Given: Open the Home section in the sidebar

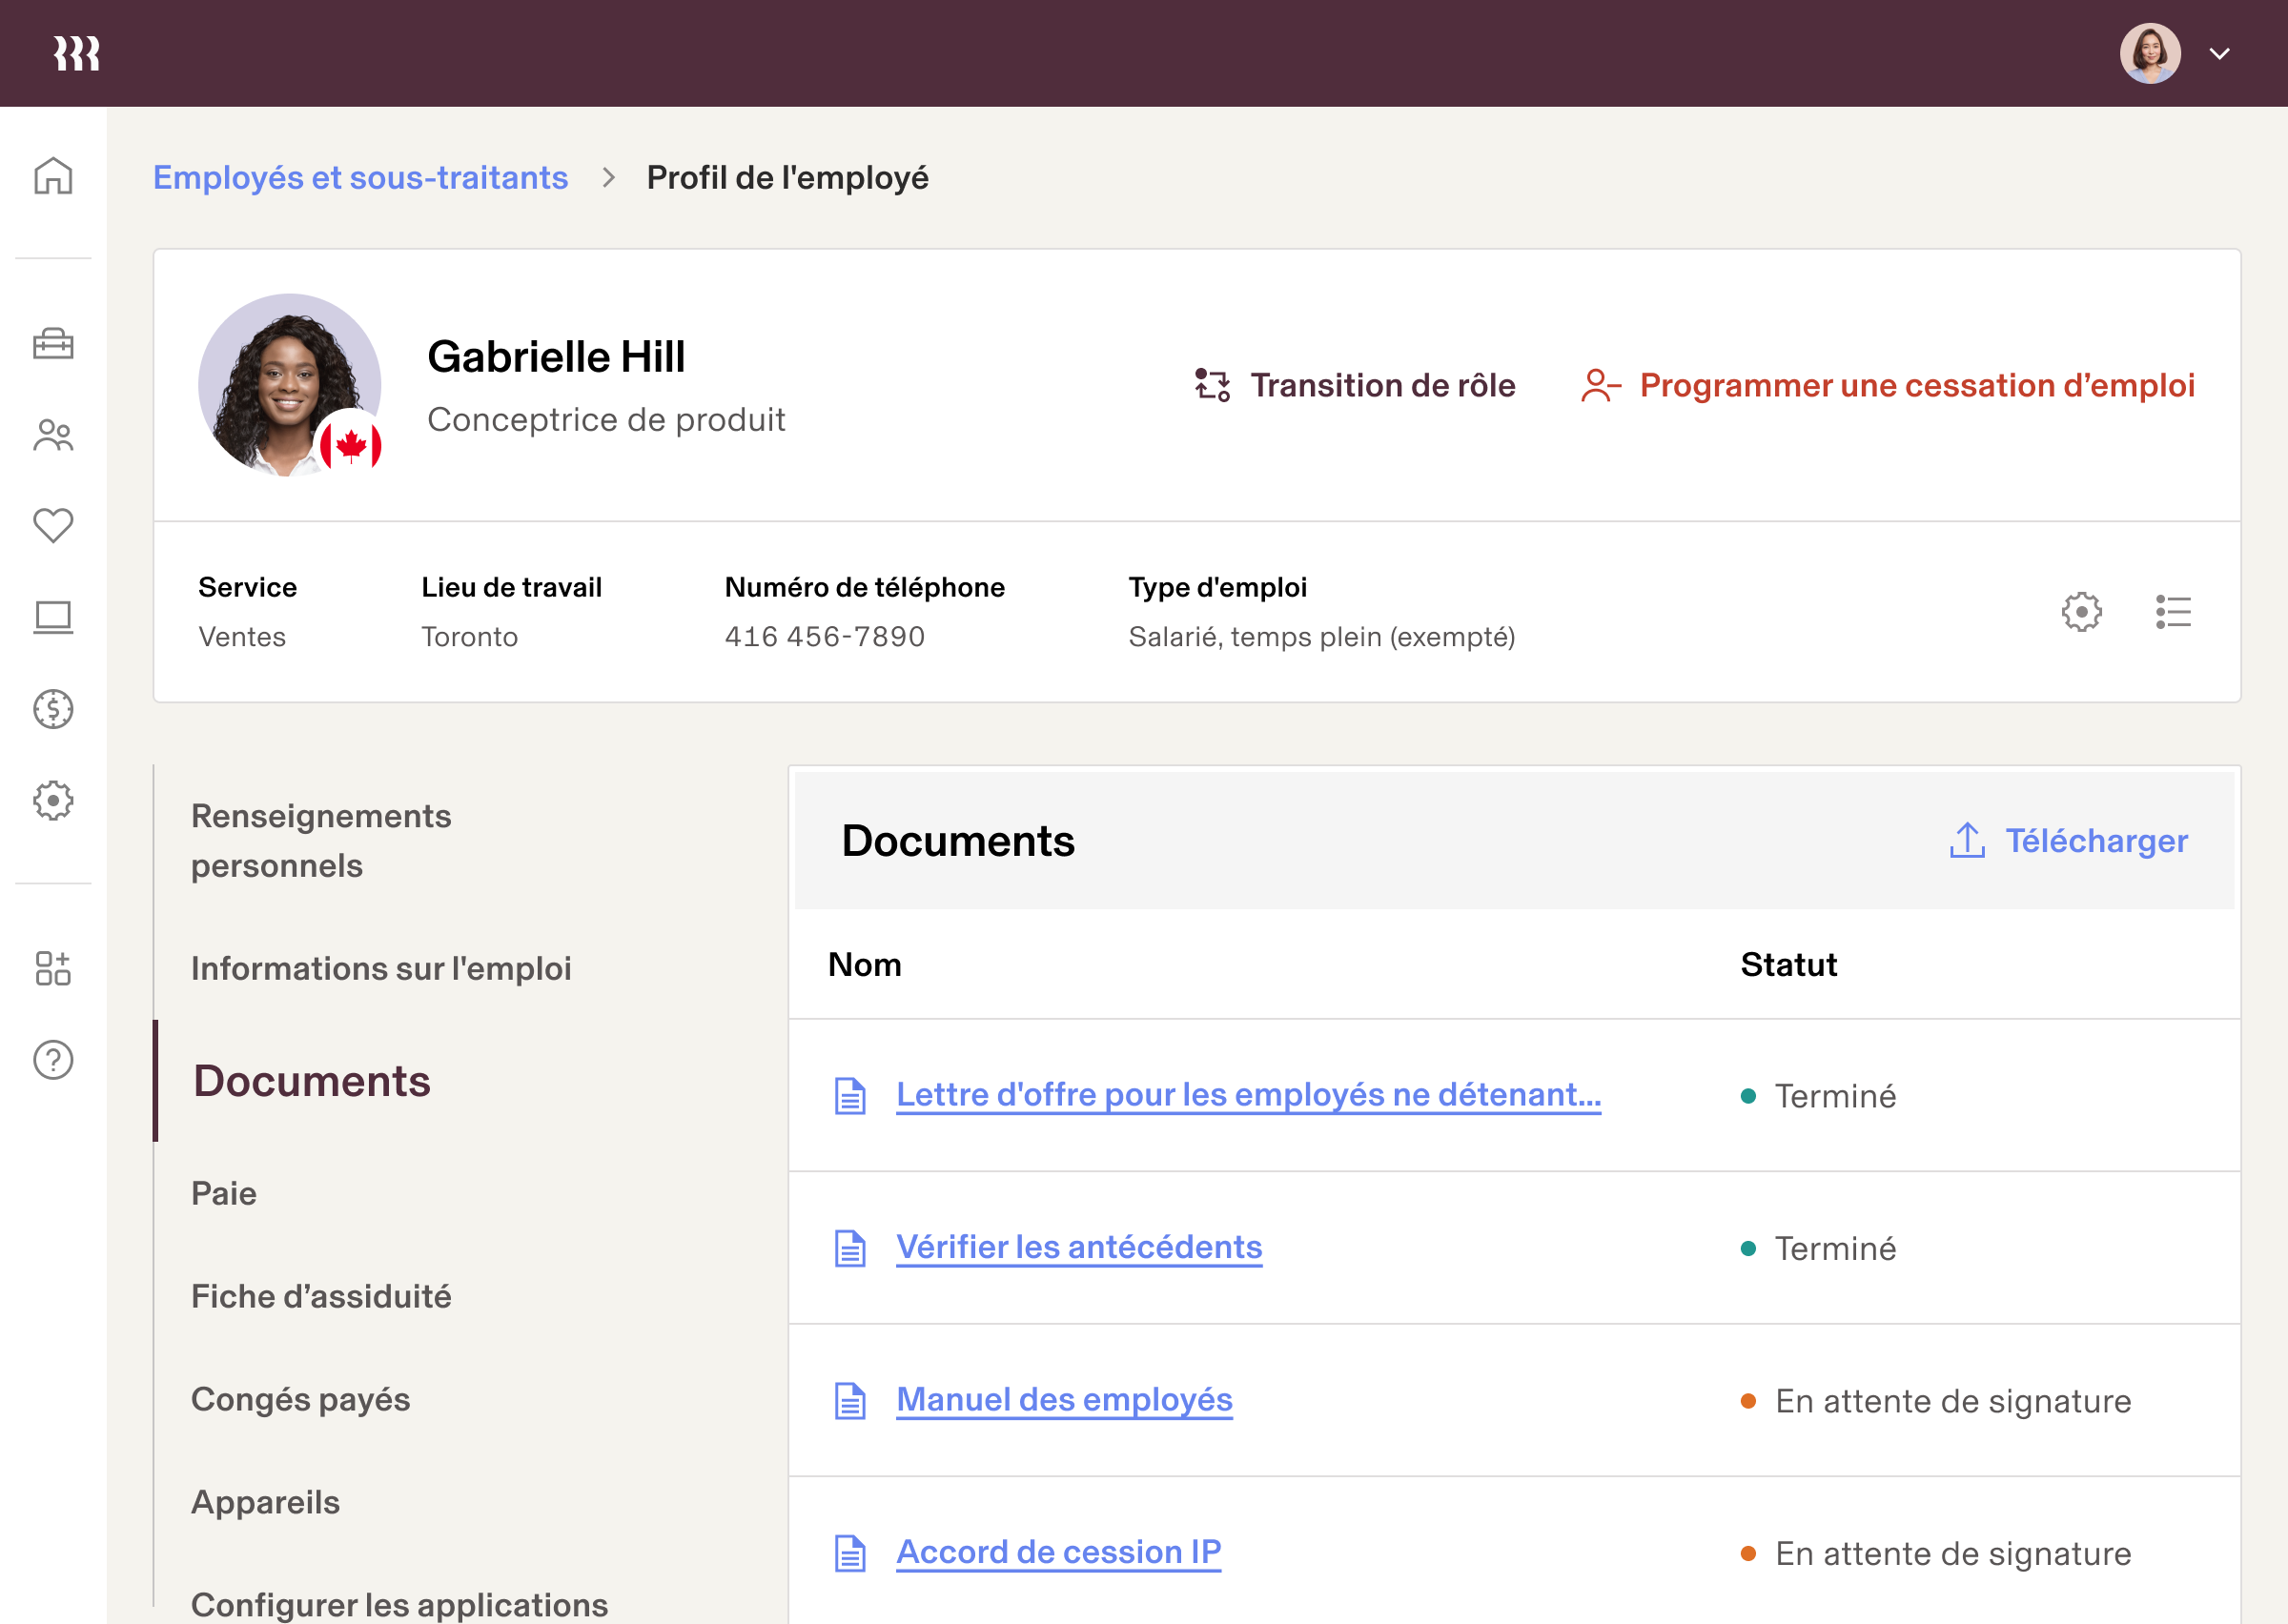Looking at the screenshot, I should [x=52, y=176].
